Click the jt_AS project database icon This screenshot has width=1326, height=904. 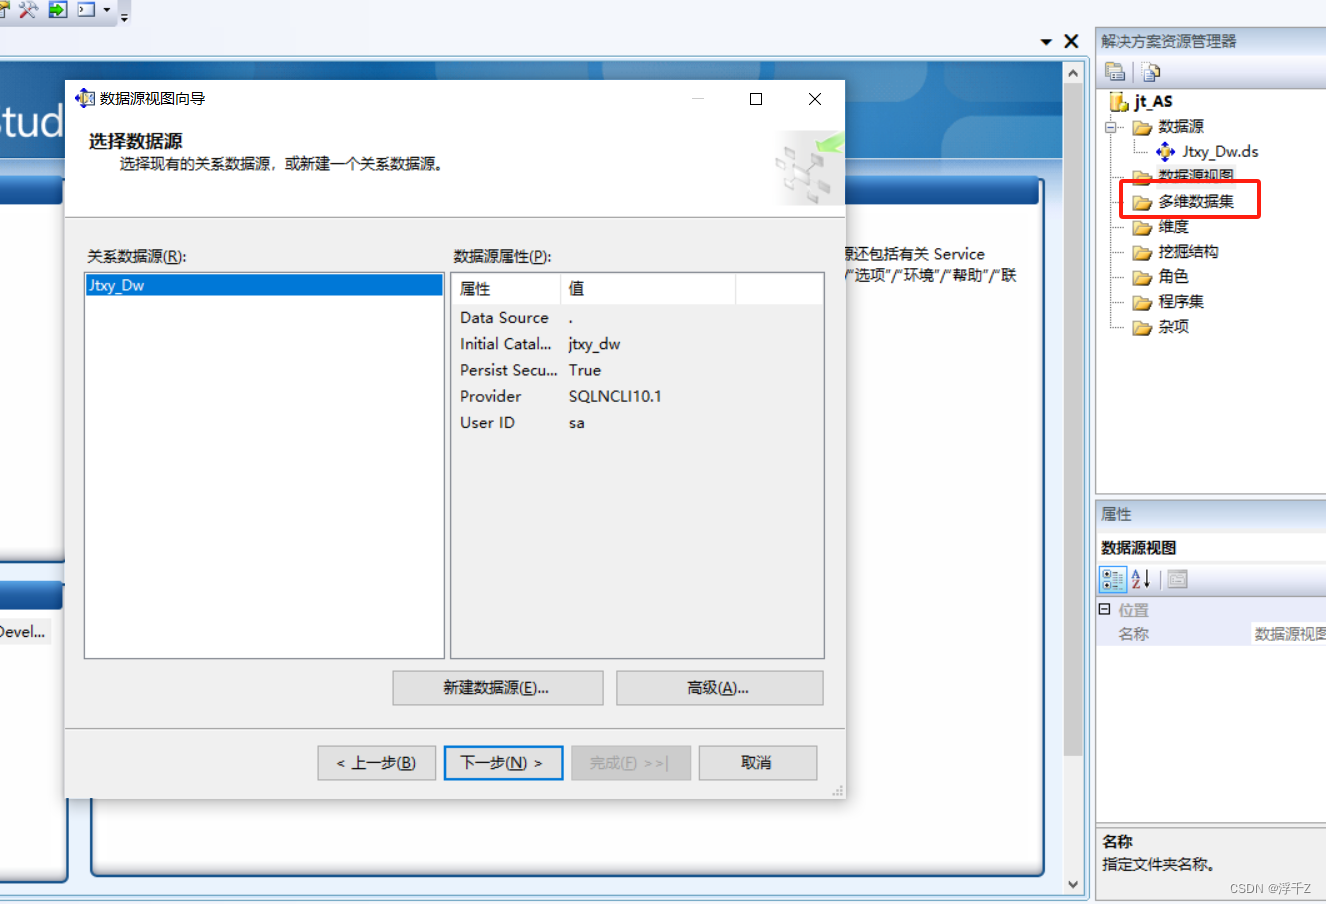1119,101
